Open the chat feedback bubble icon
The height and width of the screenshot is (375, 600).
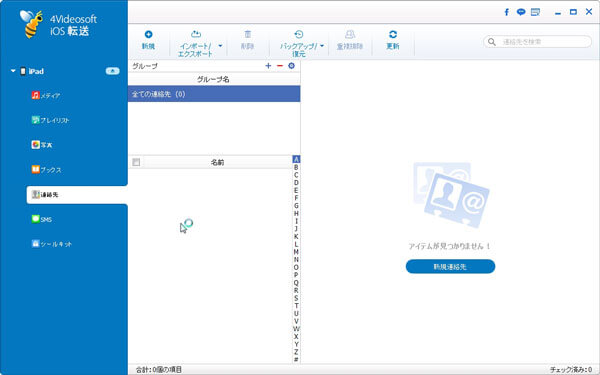[521, 12]
